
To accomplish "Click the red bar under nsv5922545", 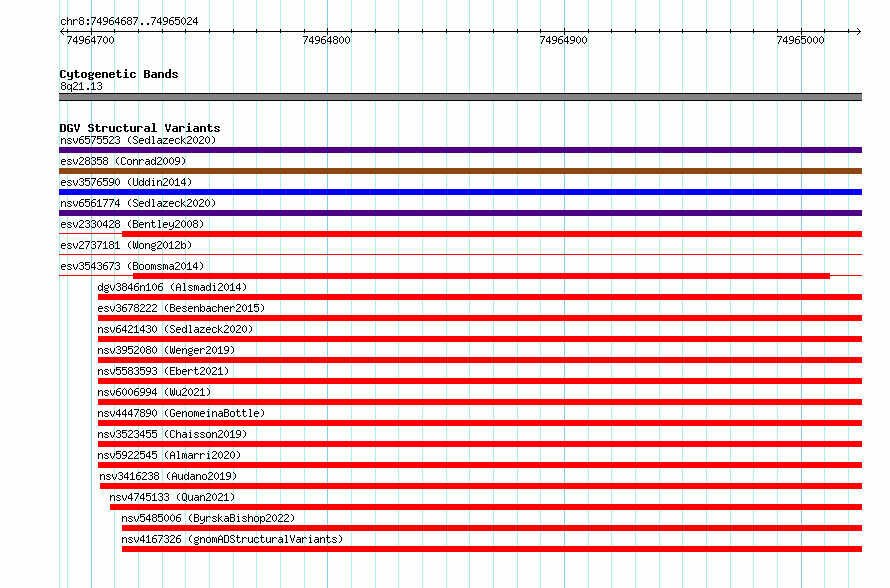I will coord(480,465).
